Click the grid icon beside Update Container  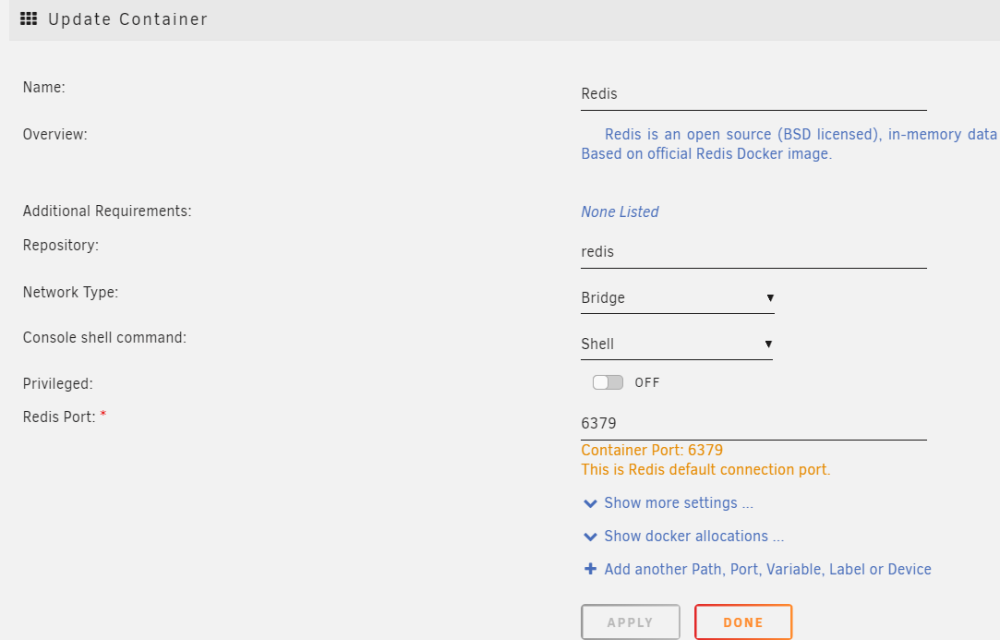29,19
